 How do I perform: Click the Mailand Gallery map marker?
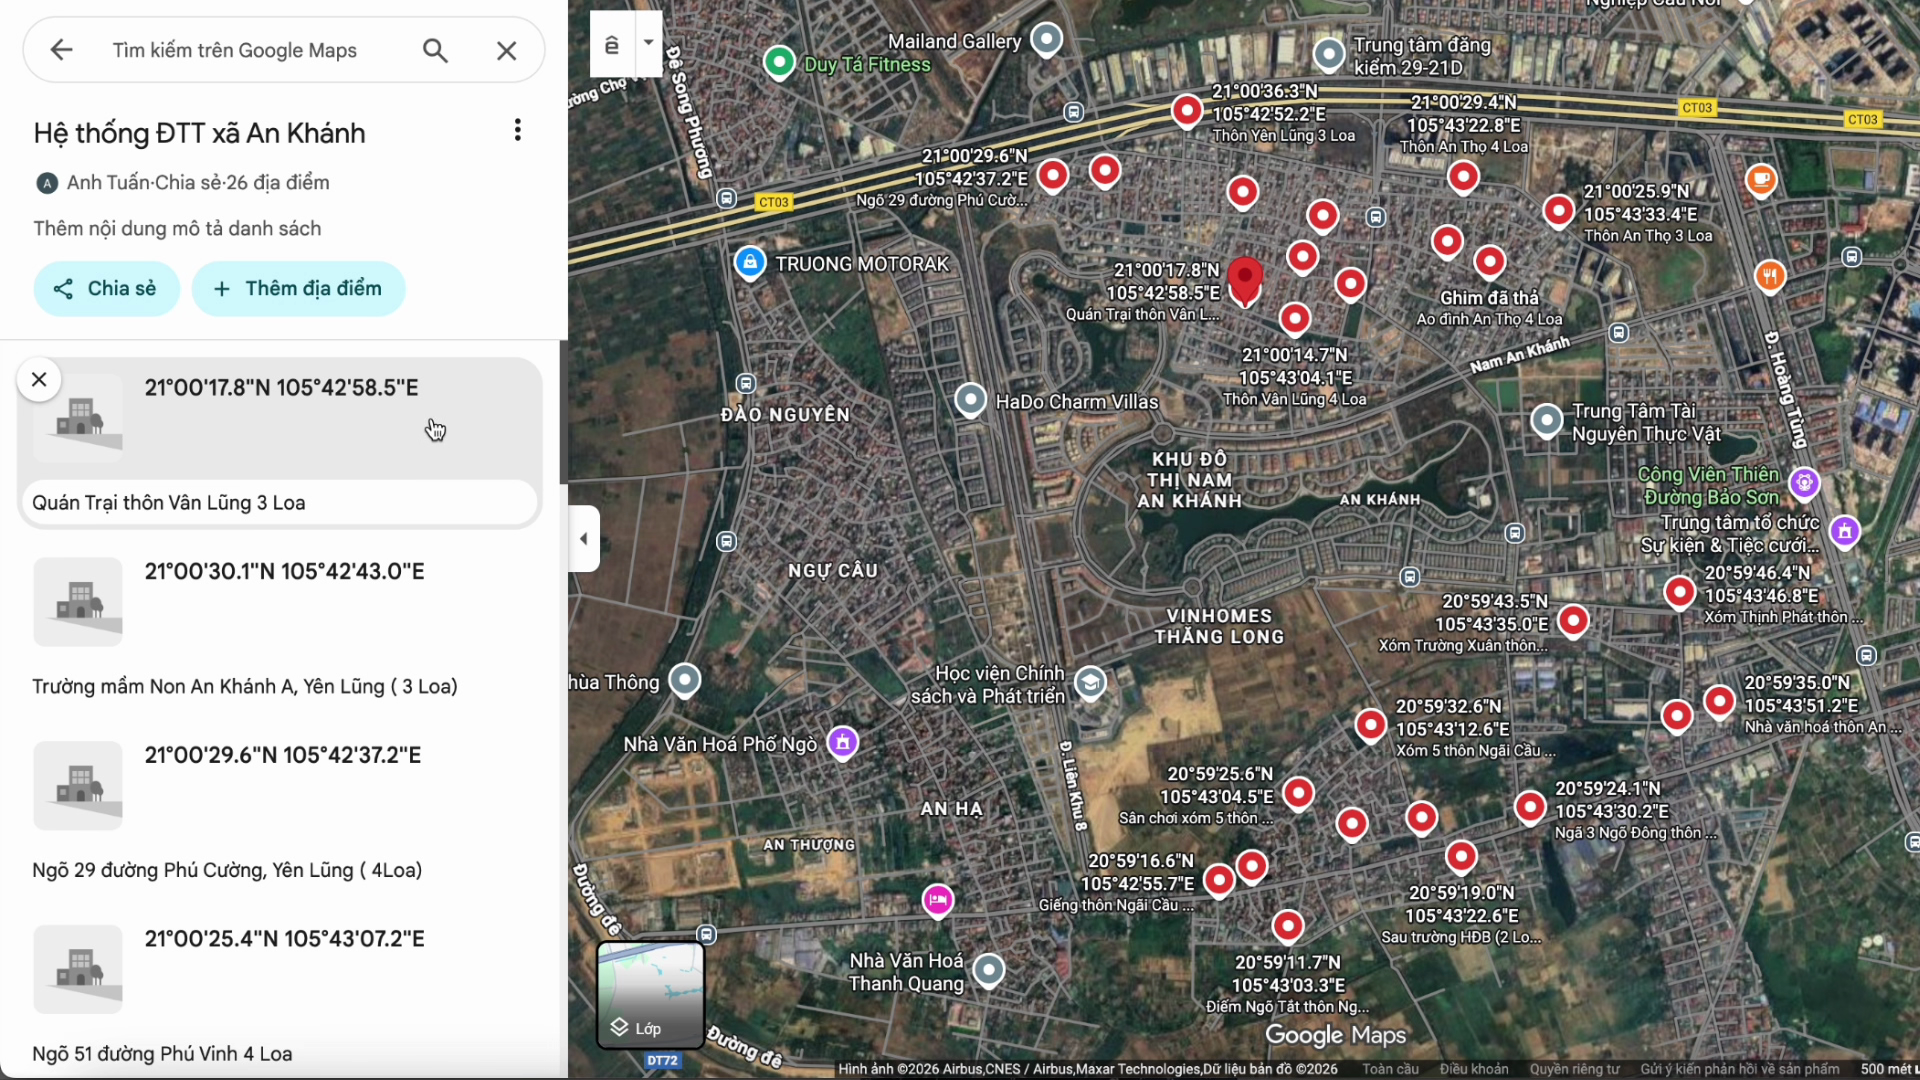coord(1047,39)
